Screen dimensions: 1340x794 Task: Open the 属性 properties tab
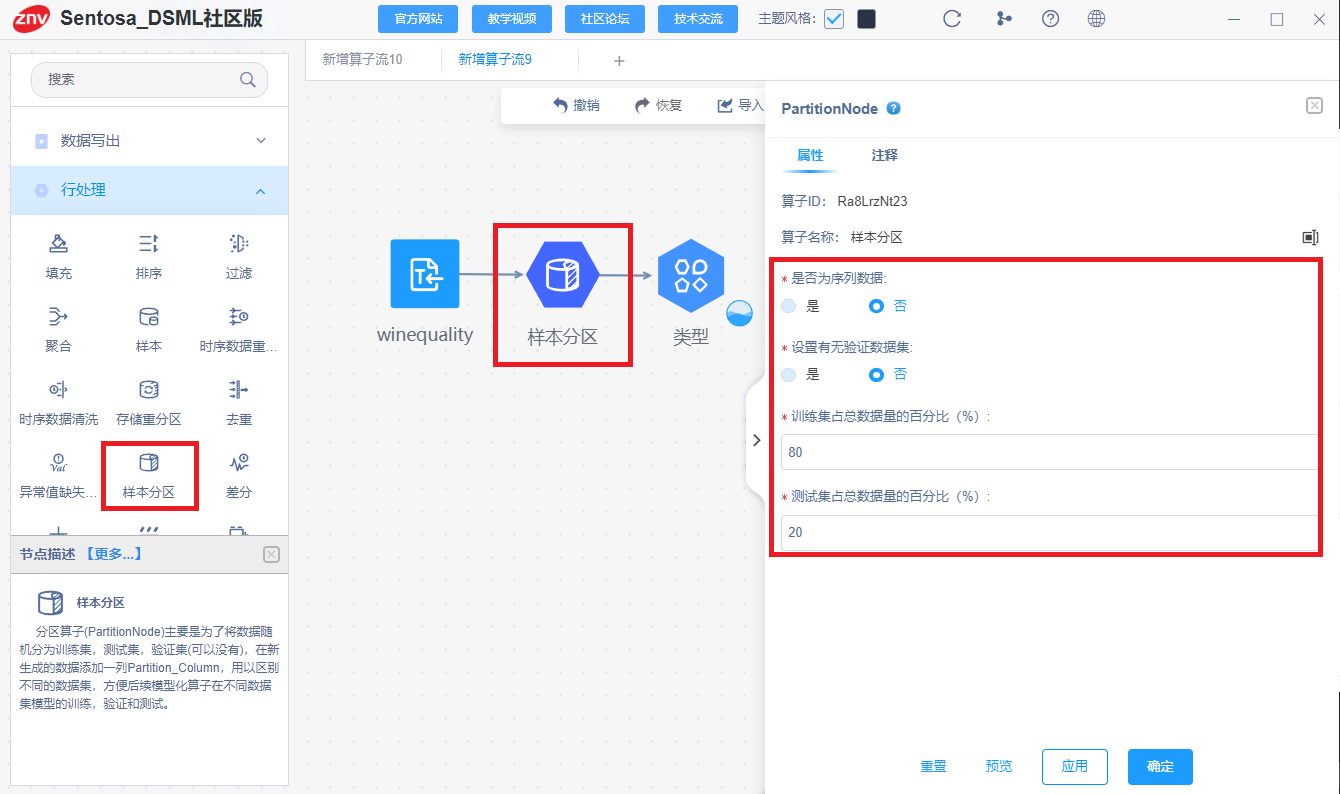tap(810, 155)
